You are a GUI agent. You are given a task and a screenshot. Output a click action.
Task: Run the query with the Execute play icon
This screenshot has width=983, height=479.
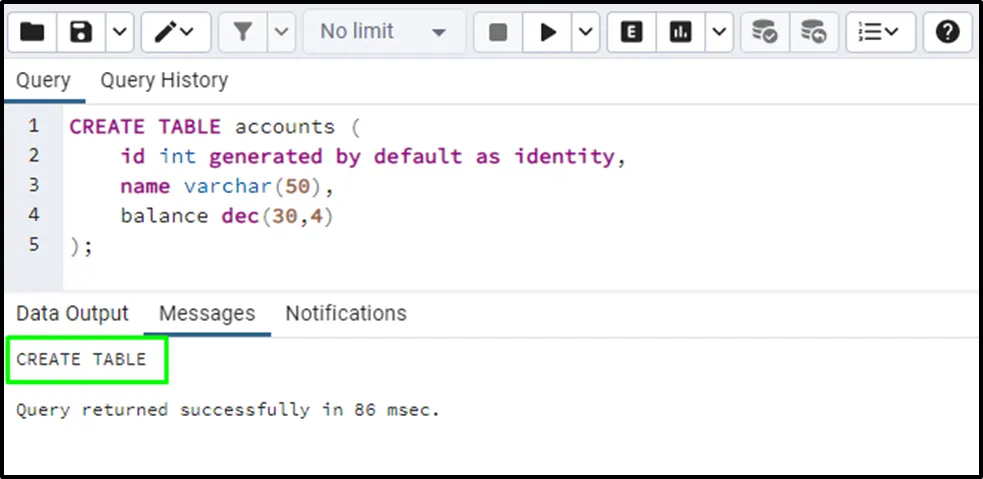(x=548, y=32)
